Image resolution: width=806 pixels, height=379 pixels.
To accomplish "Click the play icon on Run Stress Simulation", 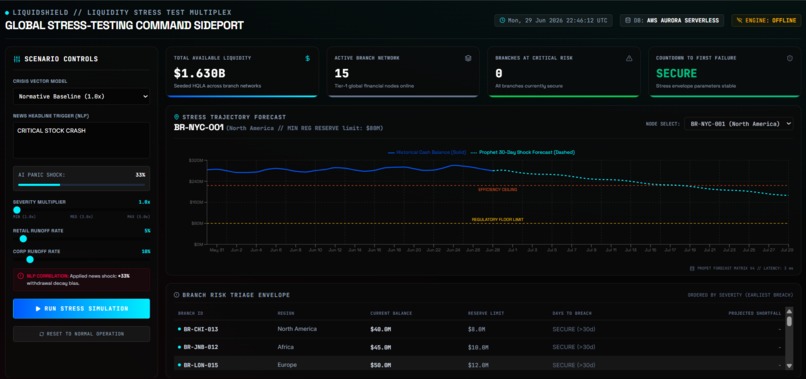I will pos(38,309).
